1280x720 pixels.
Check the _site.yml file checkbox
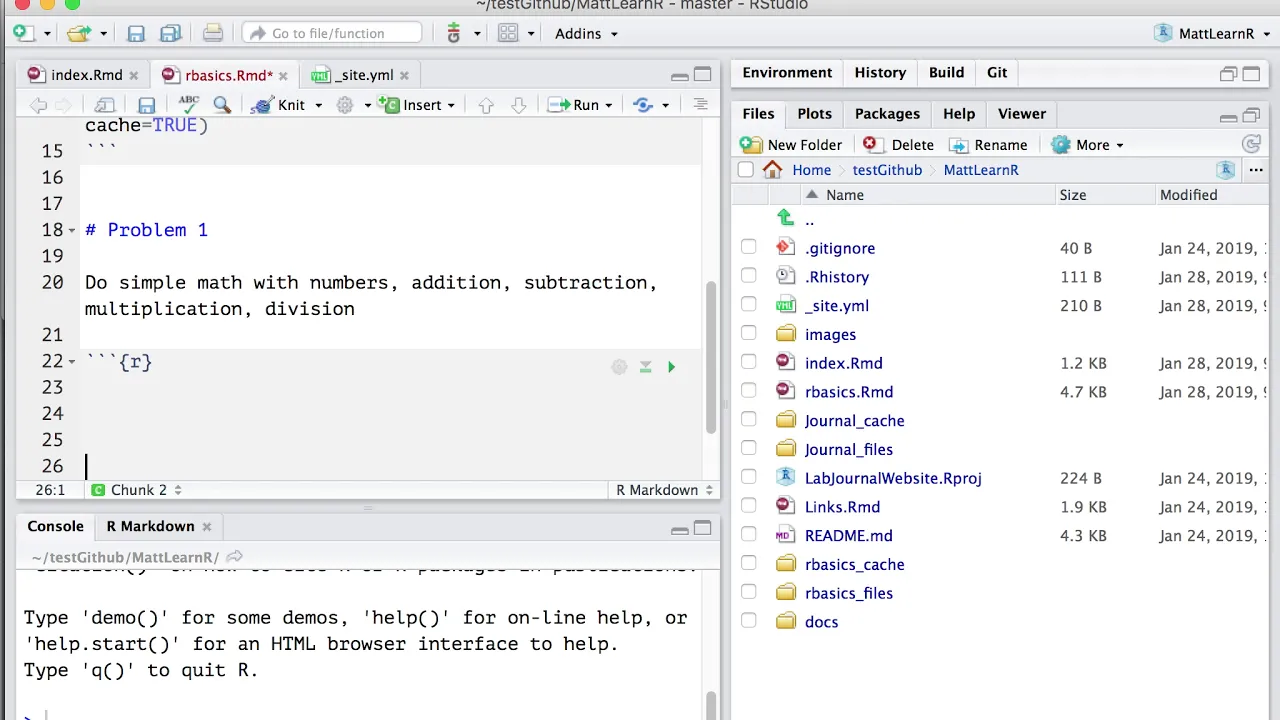749,306
